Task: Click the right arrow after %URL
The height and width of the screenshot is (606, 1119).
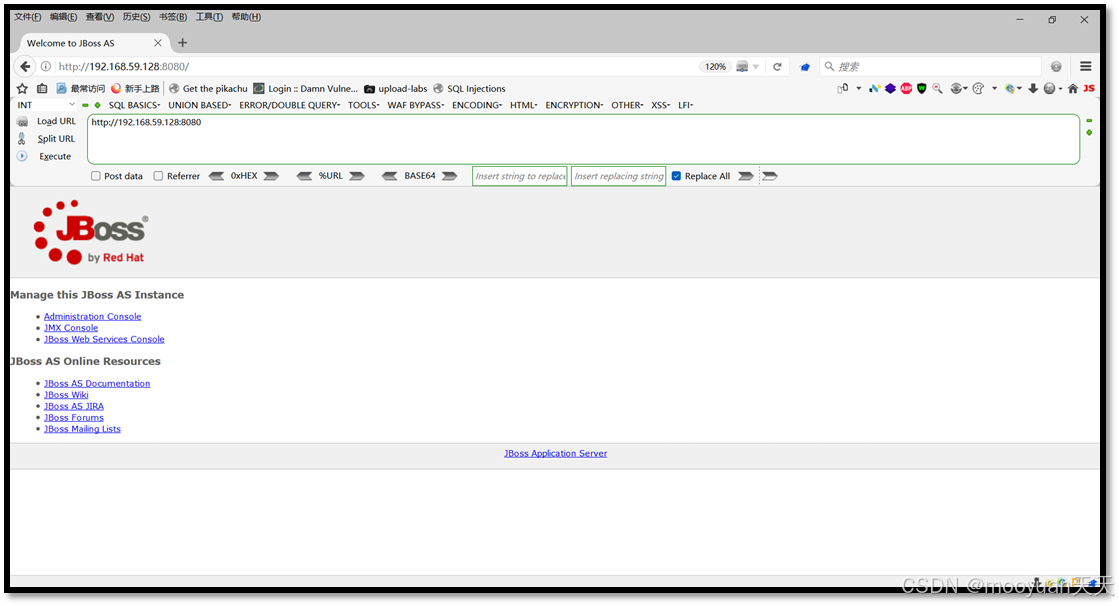Action: click(x=357, y=176)
